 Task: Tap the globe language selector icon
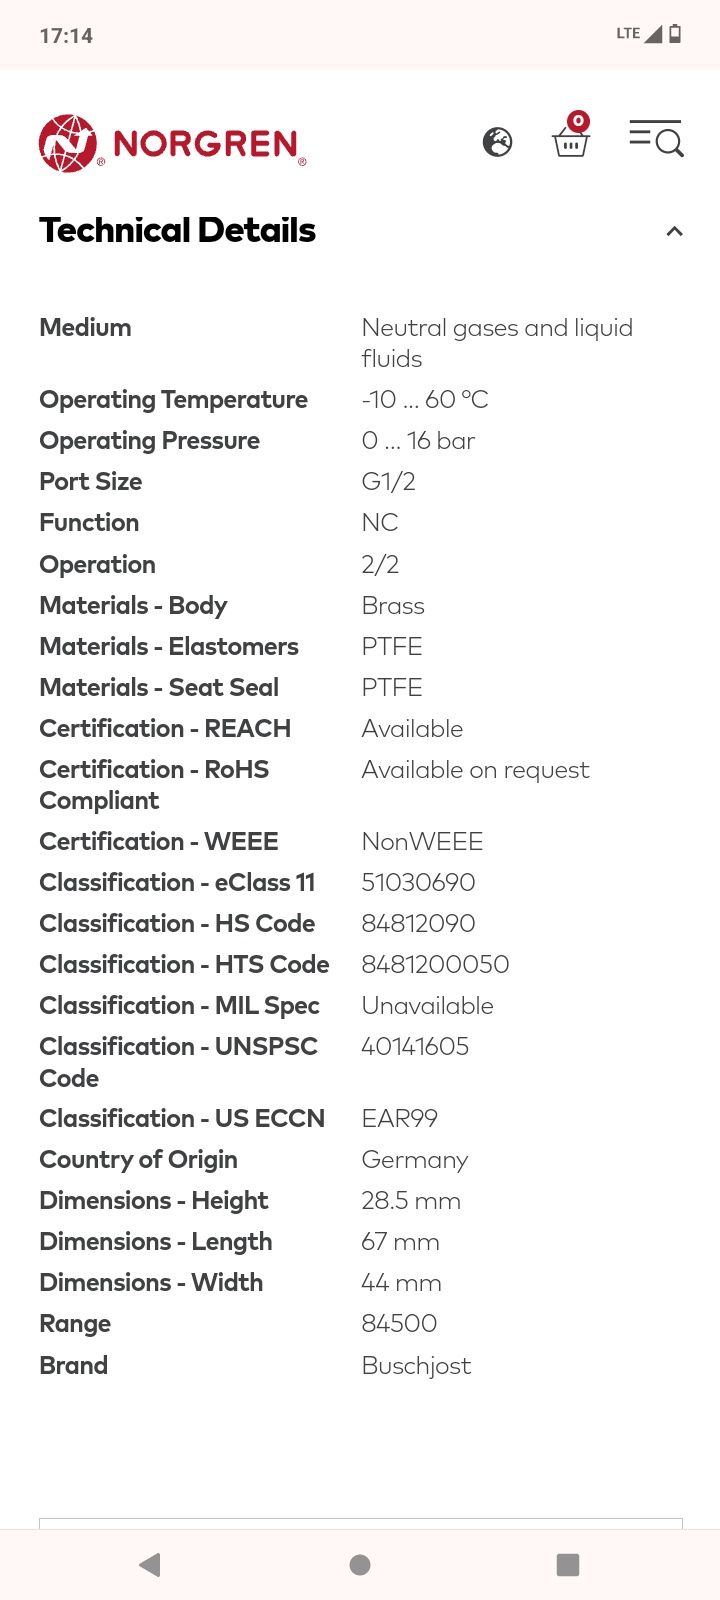click(x=497, y=142)
